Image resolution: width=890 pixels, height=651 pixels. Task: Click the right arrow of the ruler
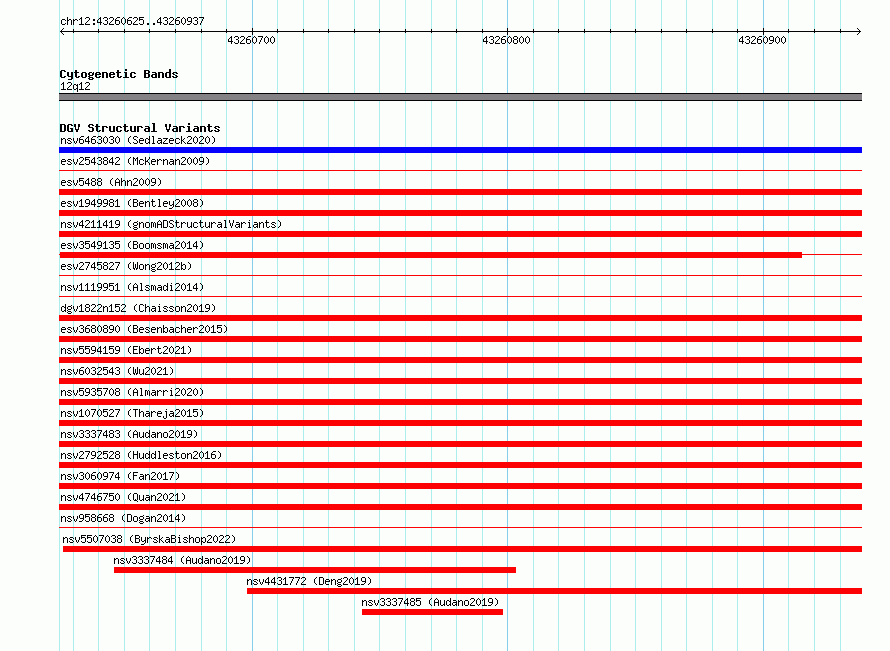point(858,31)
